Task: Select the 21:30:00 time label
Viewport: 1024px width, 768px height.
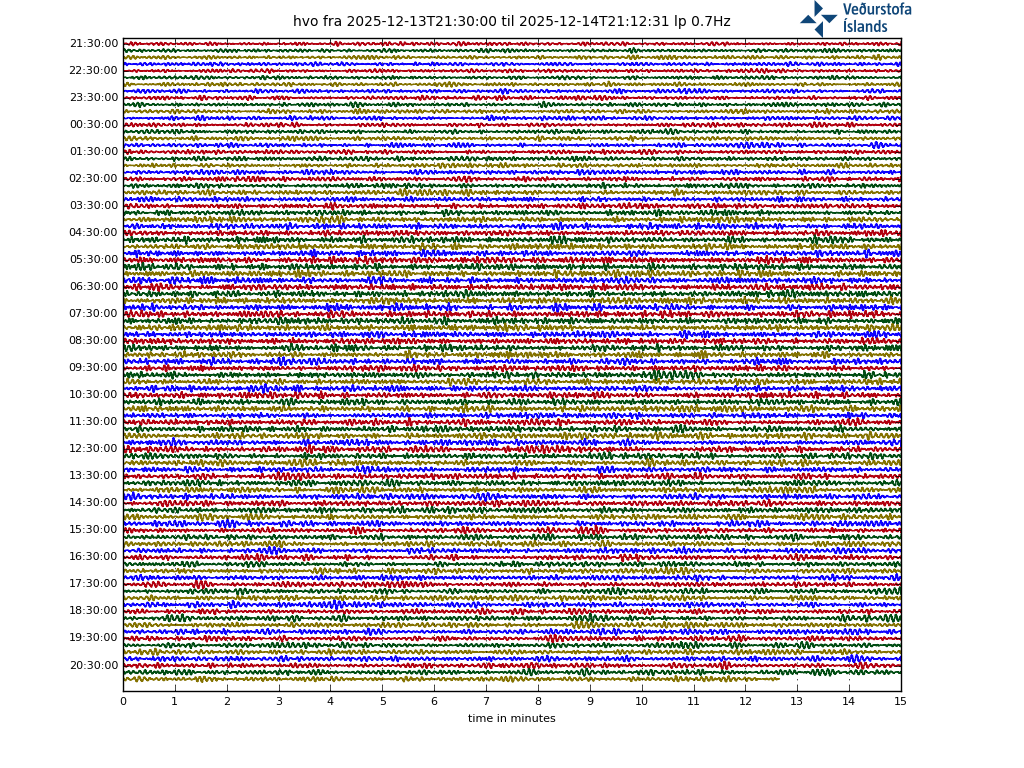Action: coord(94,44)
